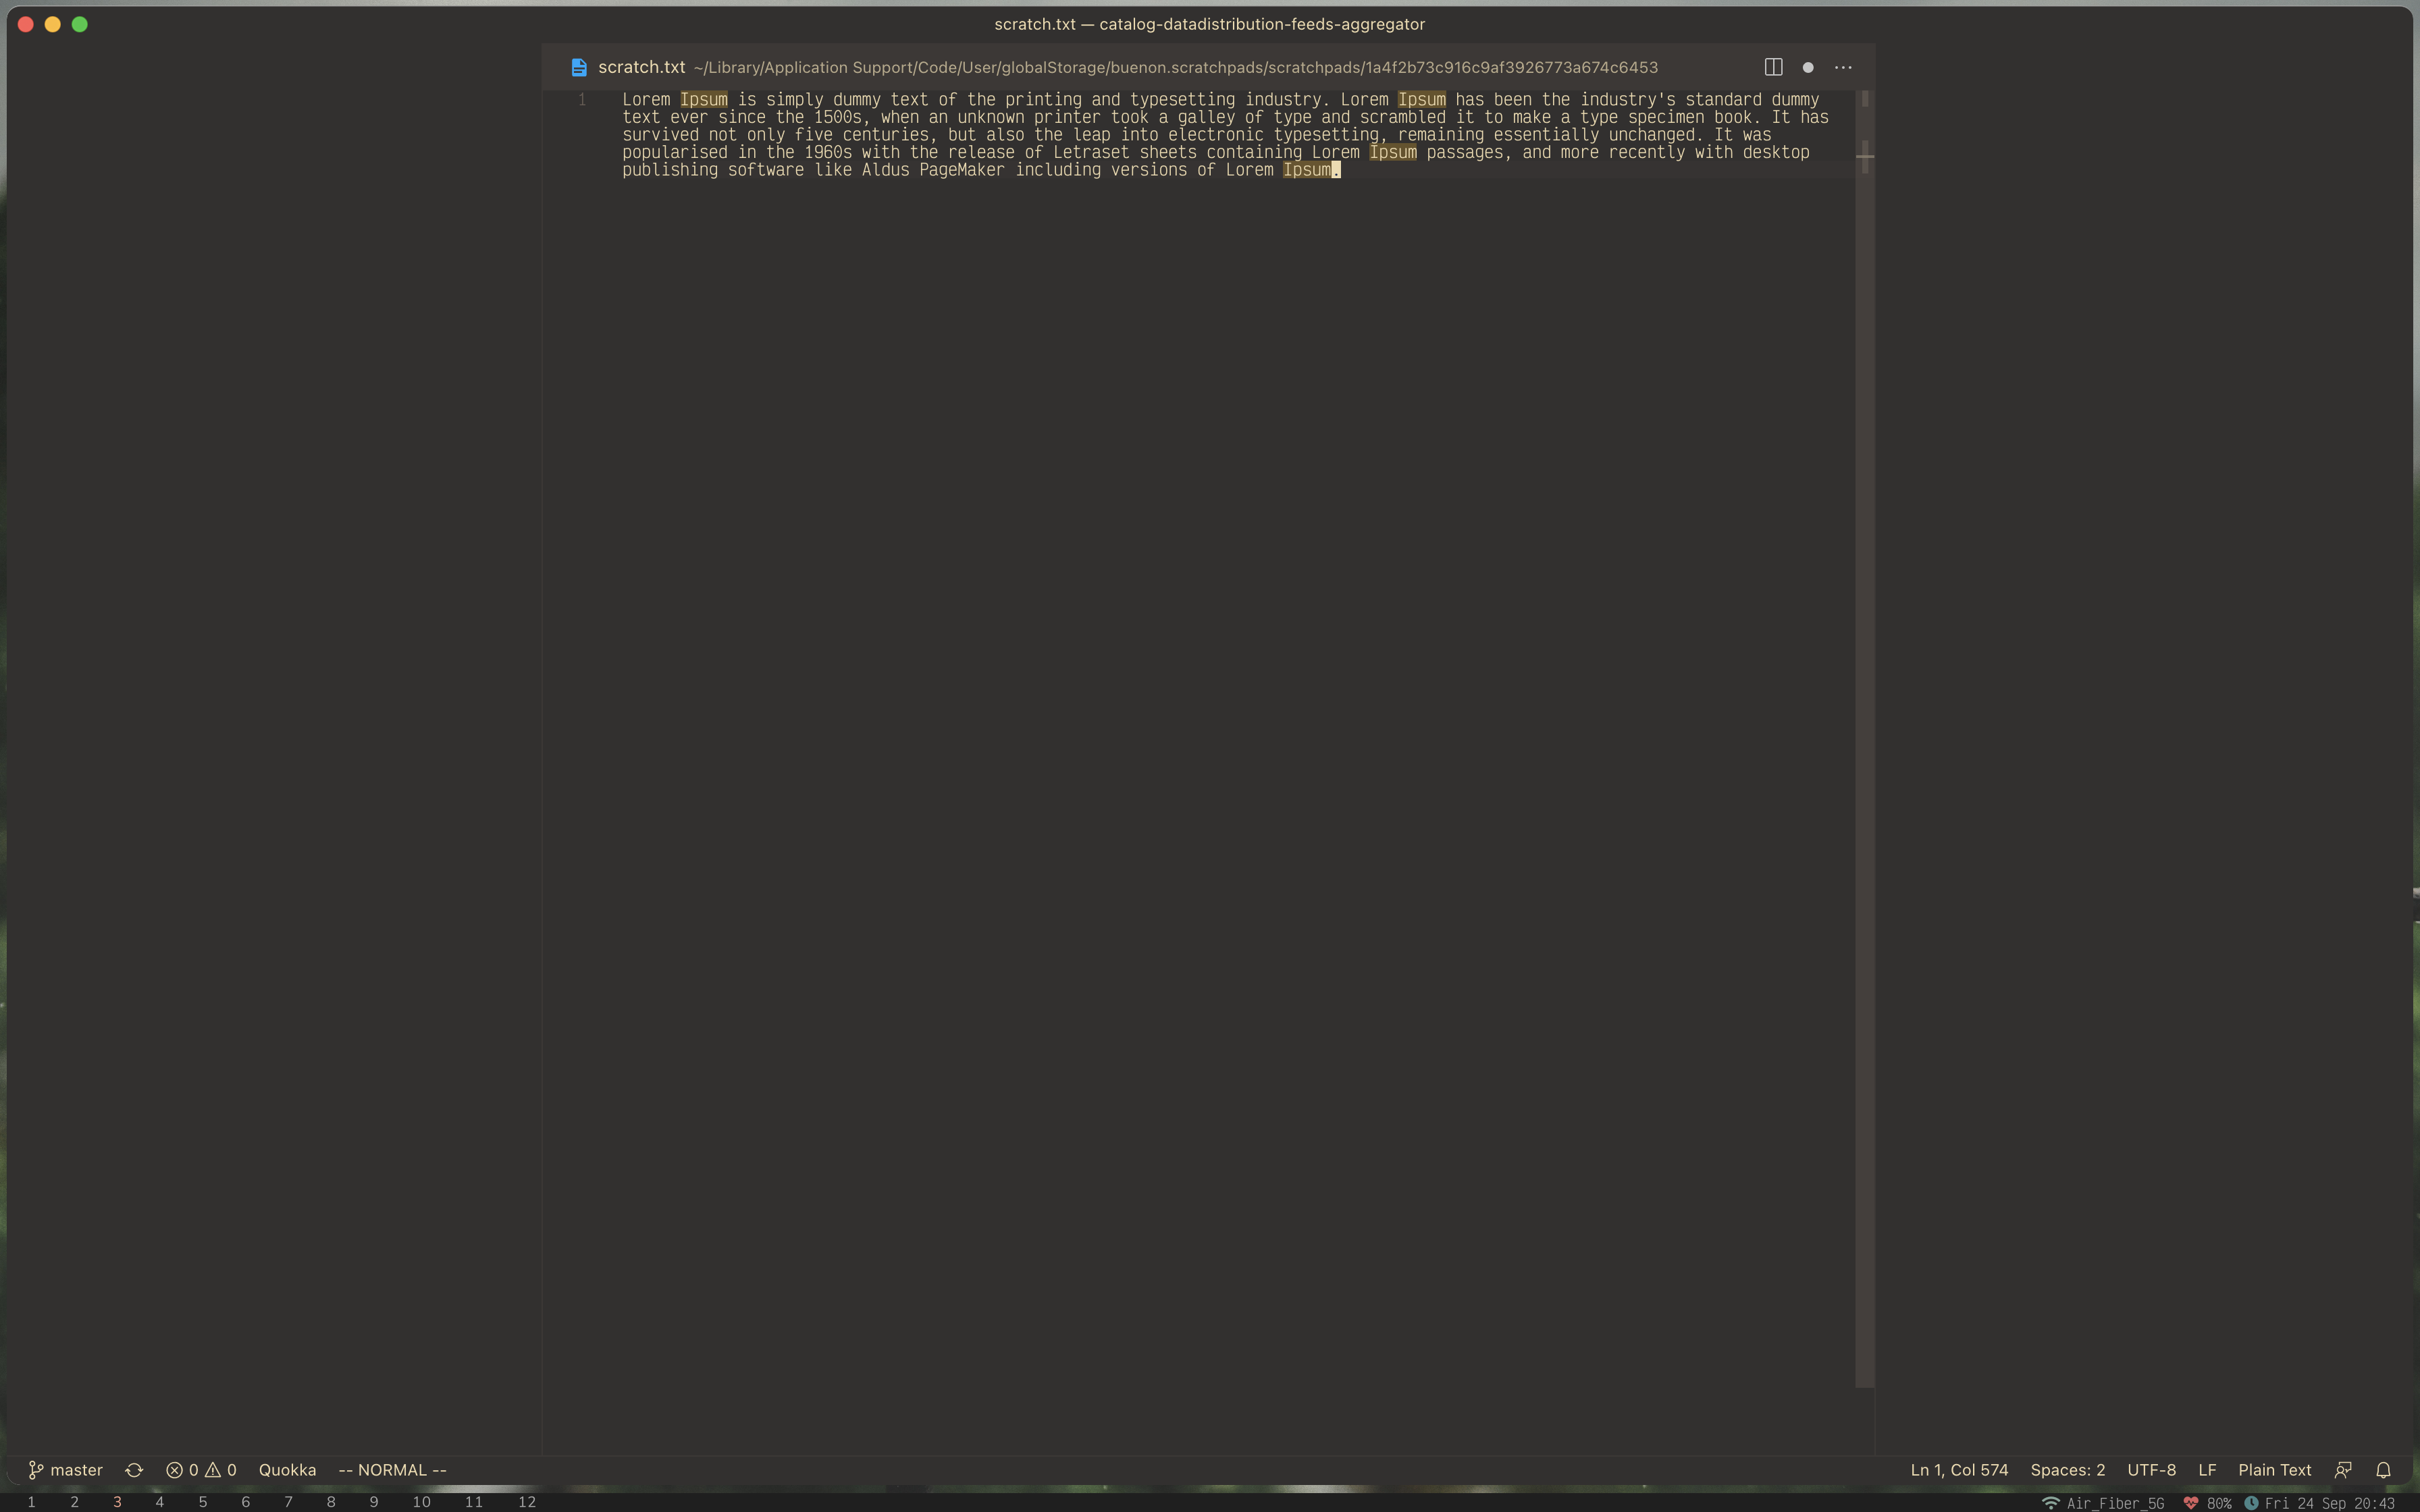Image resolution: width=2420 pixels, height=1512 pixels.
Task: Open editor more actions menu
Action: coord(1843,67)
